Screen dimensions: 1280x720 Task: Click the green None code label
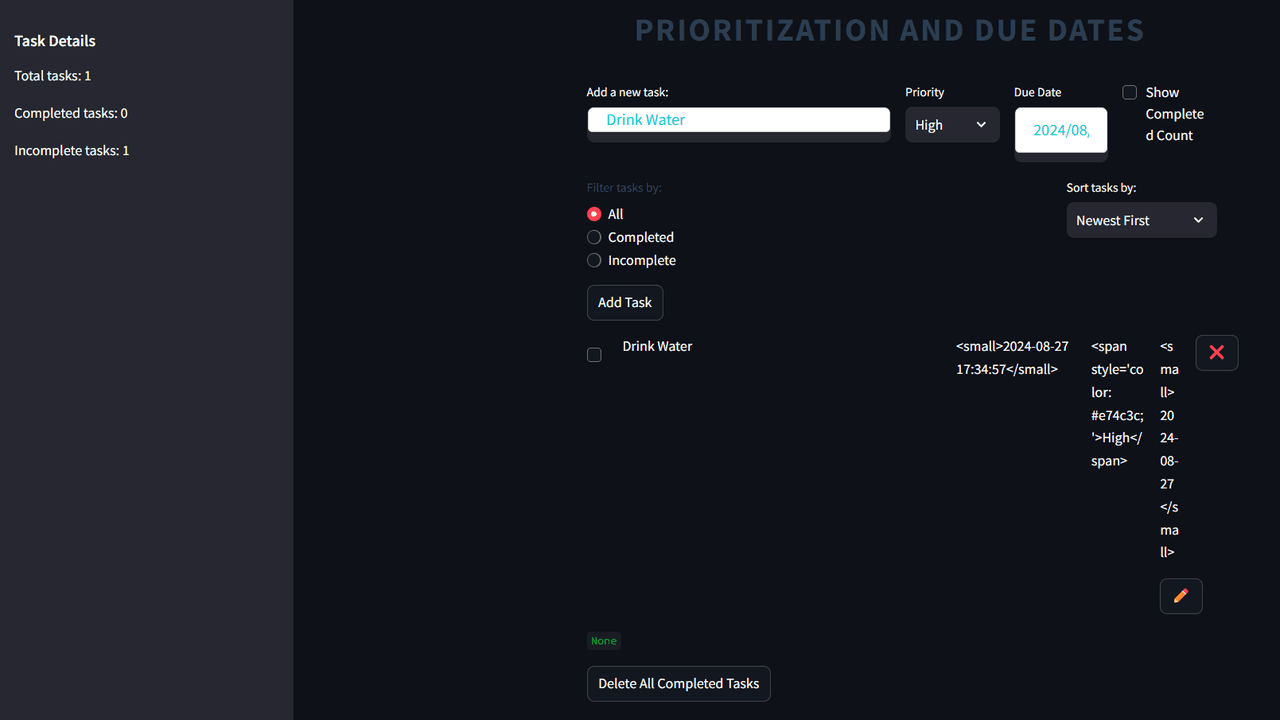click(604, 641)
